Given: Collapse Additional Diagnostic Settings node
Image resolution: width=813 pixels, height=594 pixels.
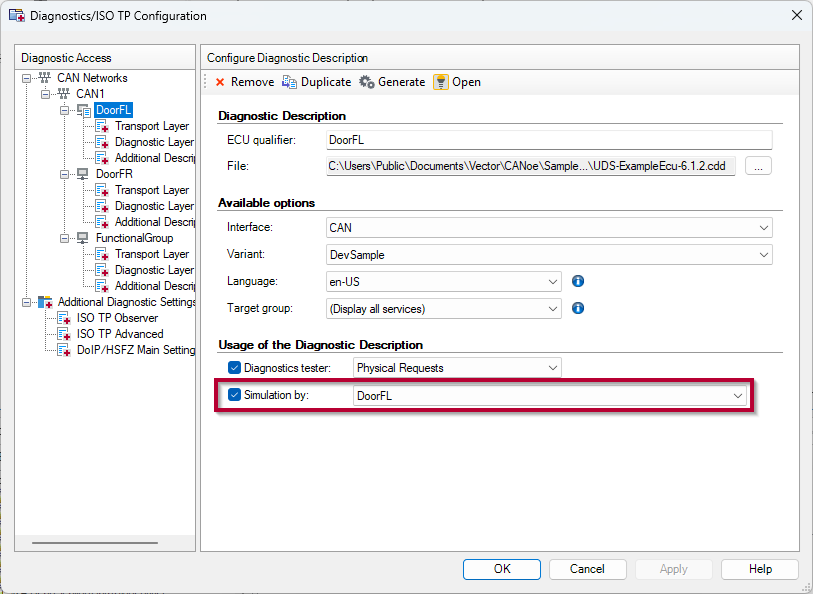Looking at the screenshot, I should coord(26,302).
